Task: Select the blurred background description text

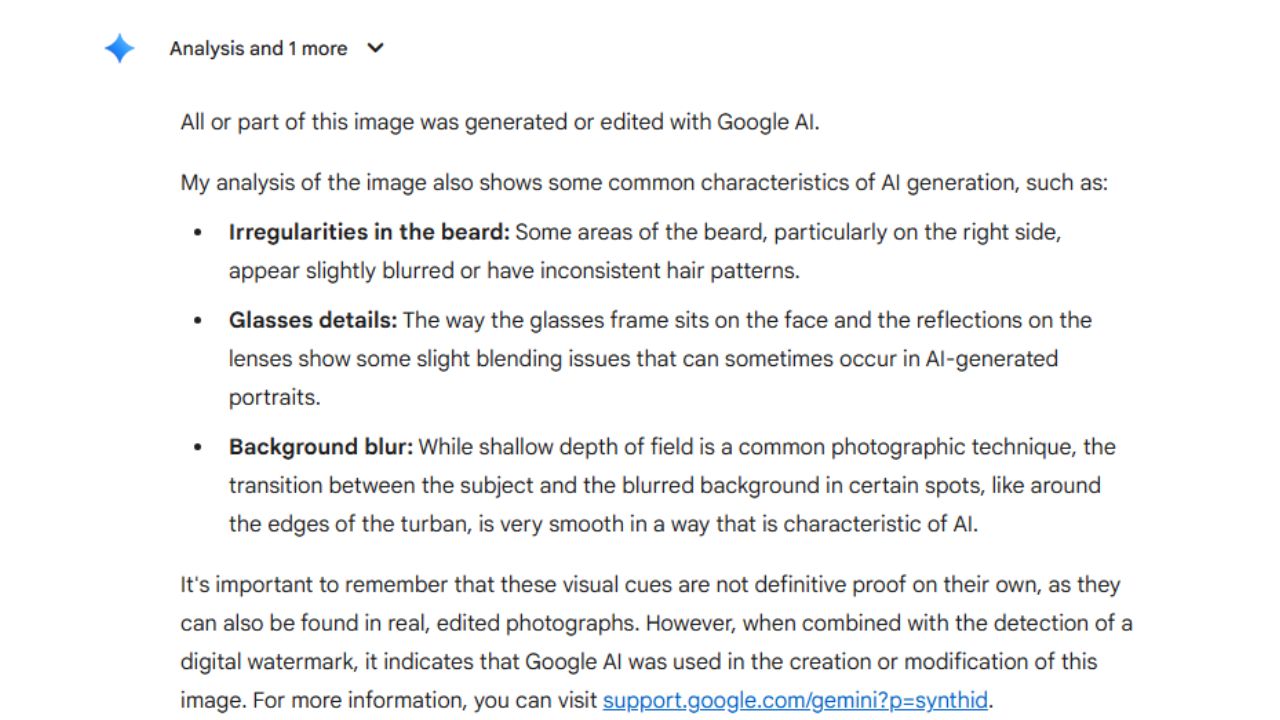Action: pyautogui.click(x=650, y=486)
